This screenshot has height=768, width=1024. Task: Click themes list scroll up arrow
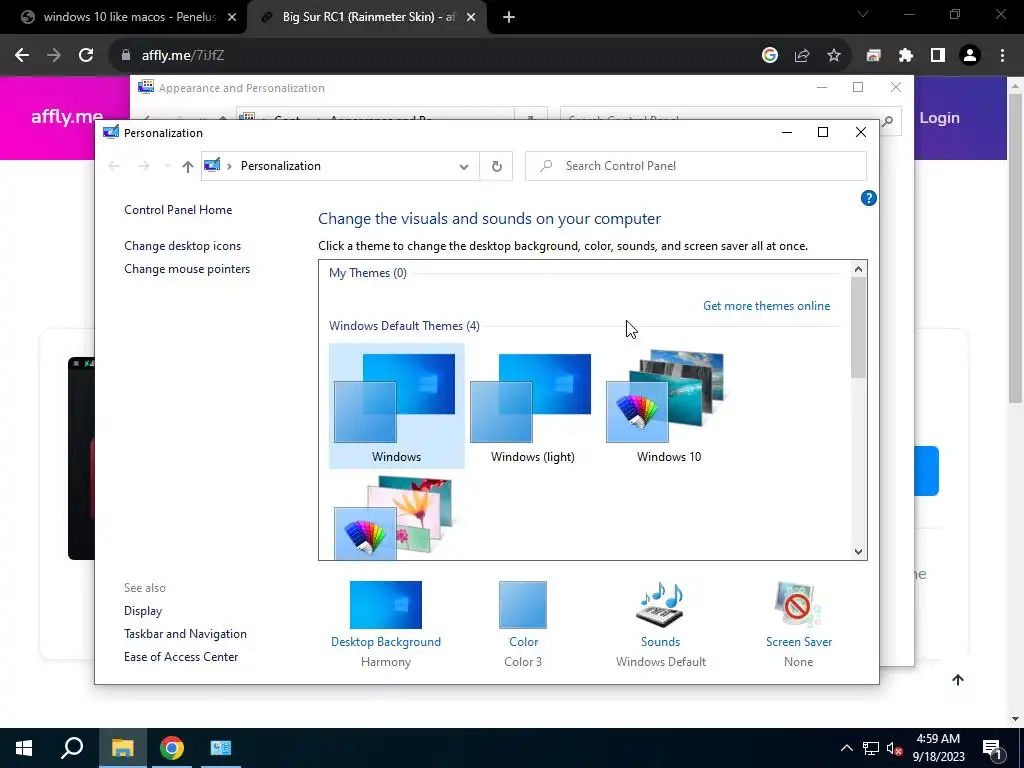coord(858,268)
